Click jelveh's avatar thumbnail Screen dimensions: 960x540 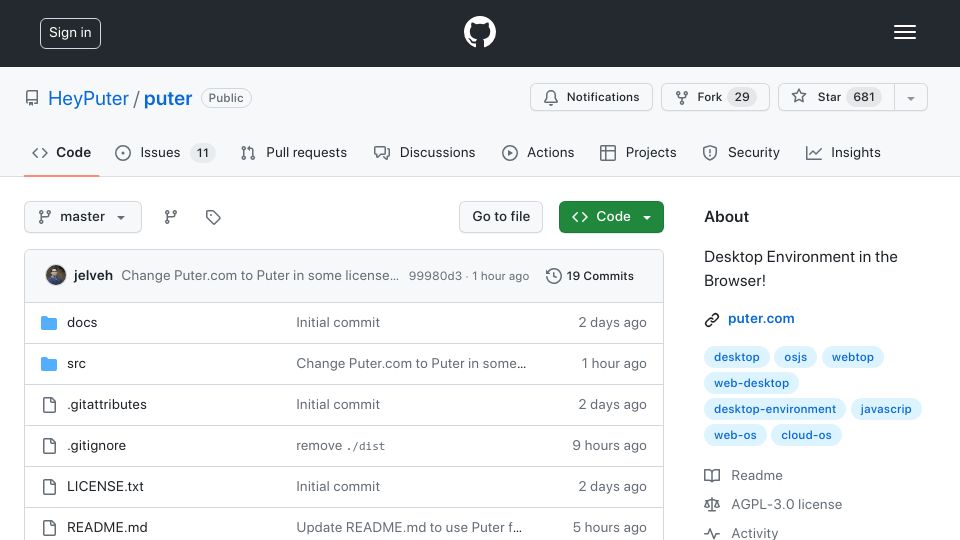point(56,275)
